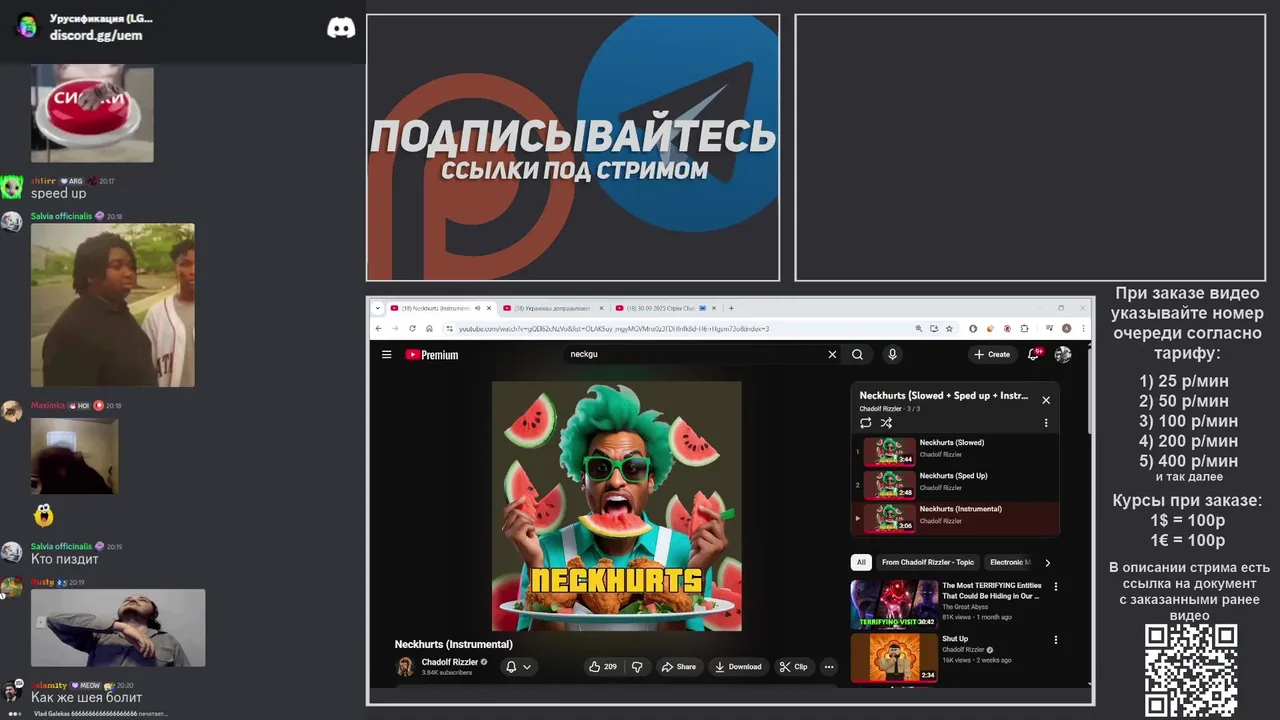Click the Create button
Screen dimensions: 1280x720
[x=992, y=354]
